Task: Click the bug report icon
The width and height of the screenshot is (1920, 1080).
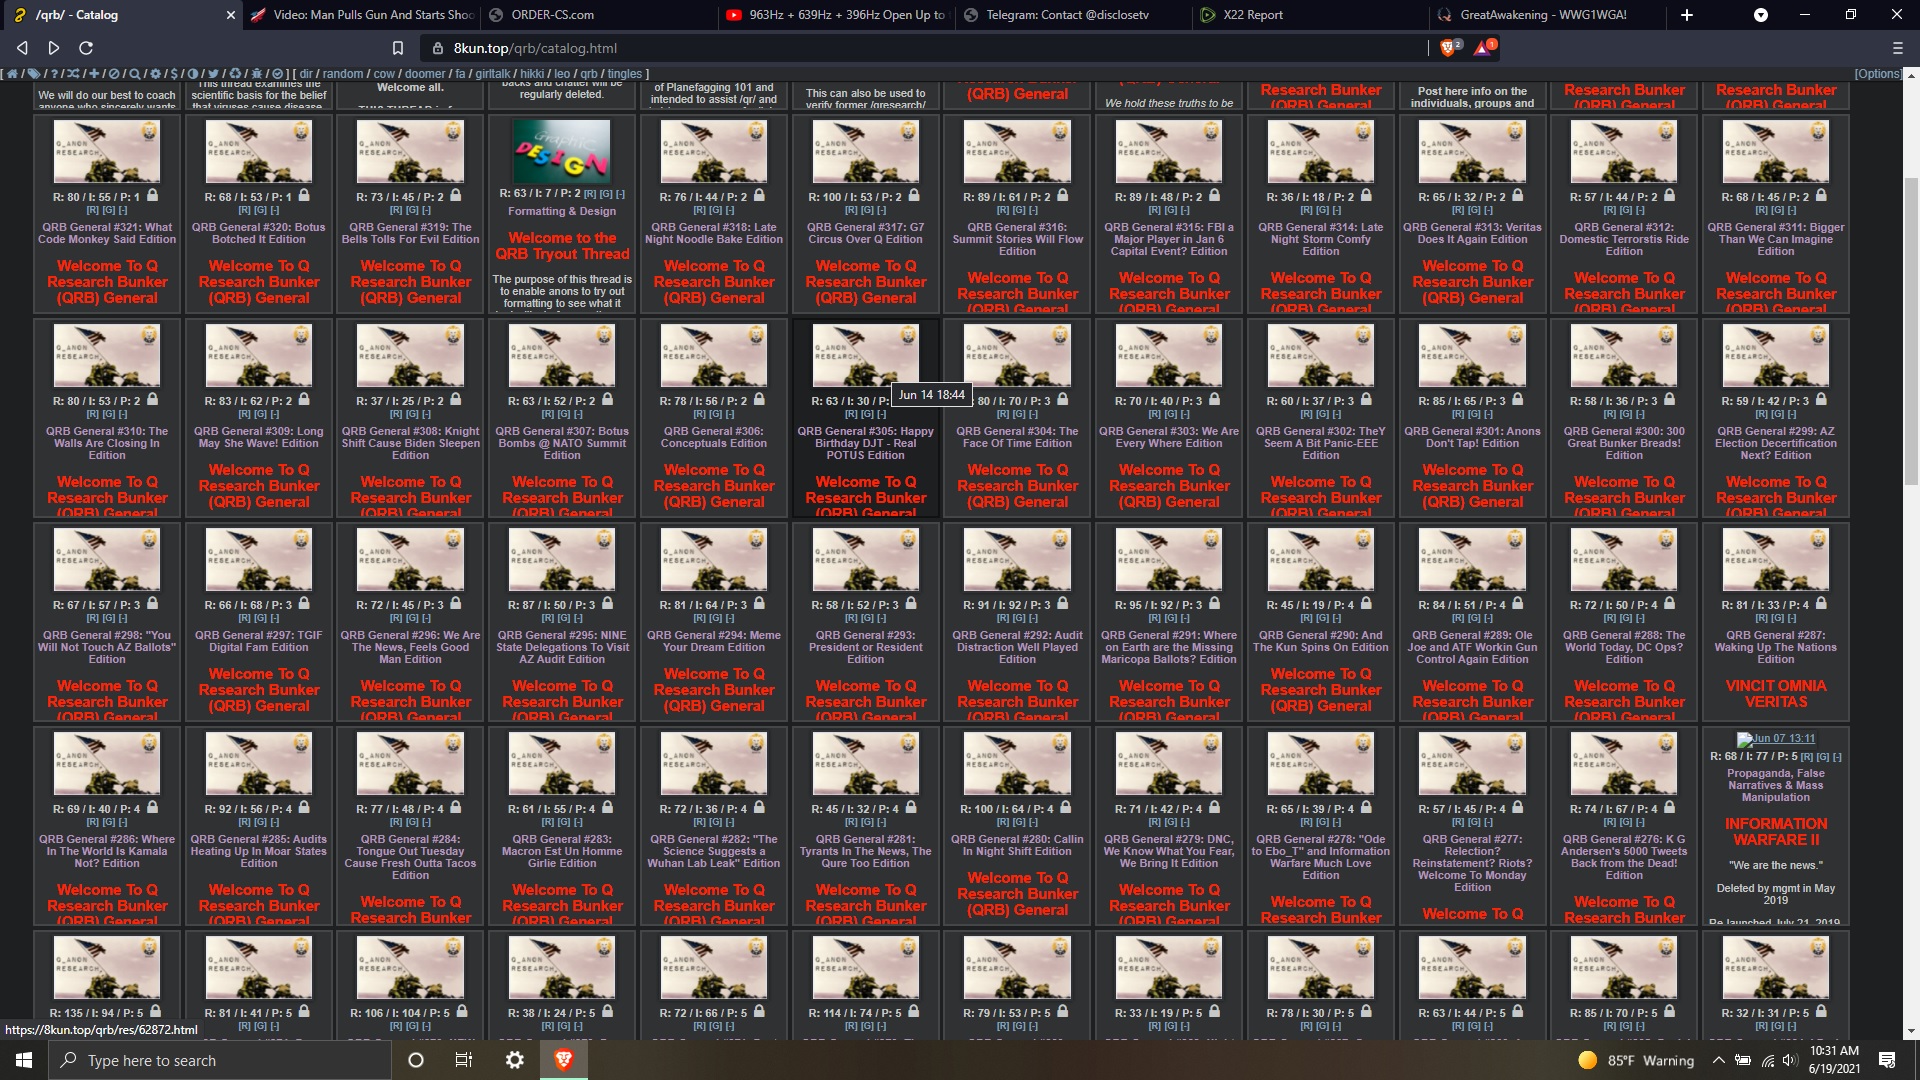Action: tap(256, 74)
